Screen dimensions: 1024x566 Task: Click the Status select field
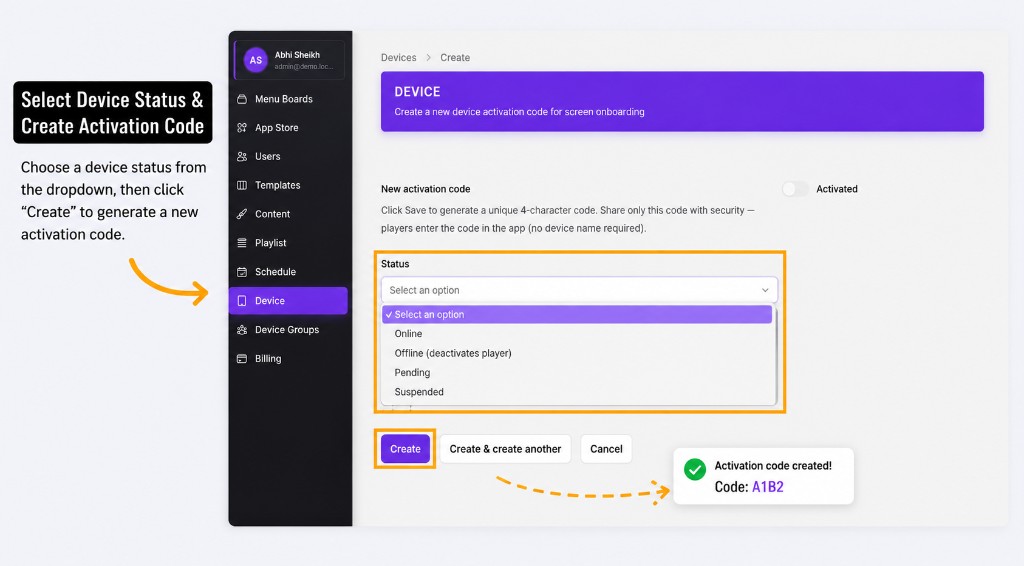click(579, 290)
